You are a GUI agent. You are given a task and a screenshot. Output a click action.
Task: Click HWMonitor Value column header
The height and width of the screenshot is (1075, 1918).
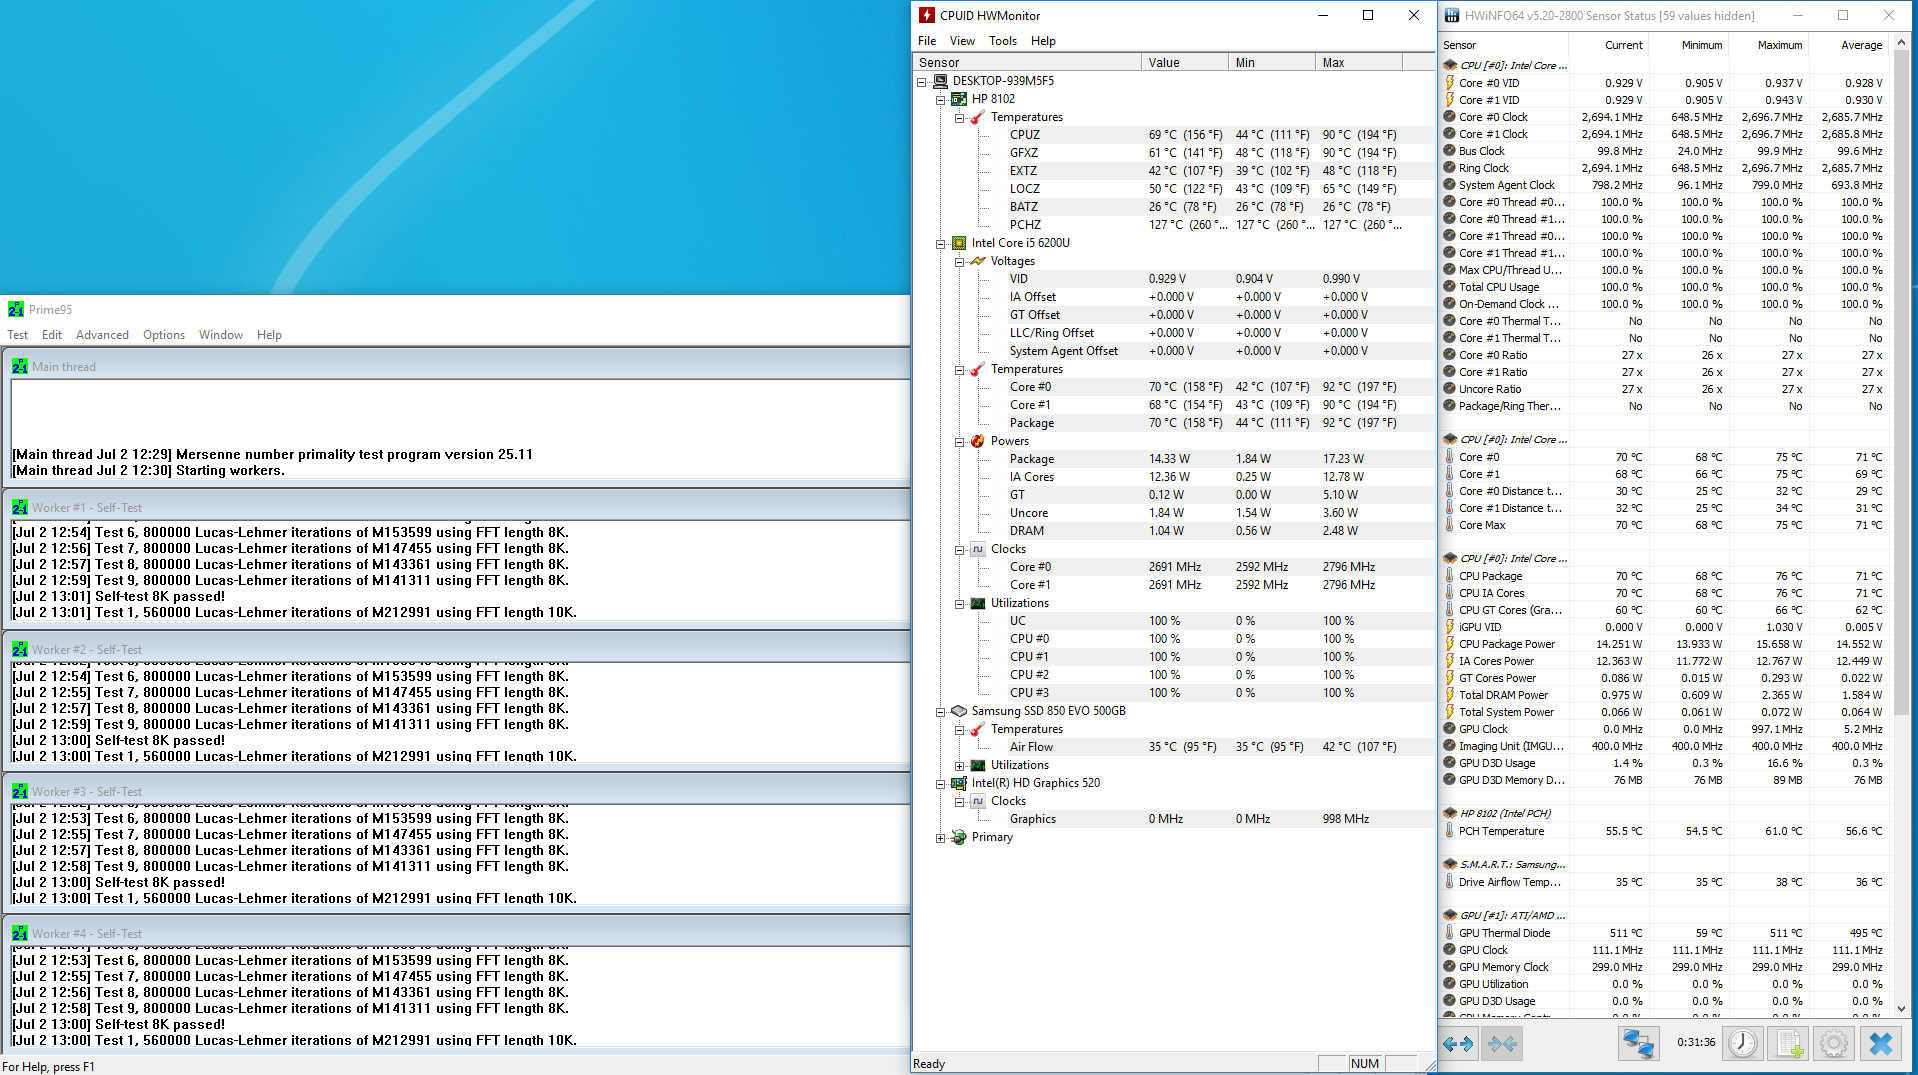coord(1185,62)
